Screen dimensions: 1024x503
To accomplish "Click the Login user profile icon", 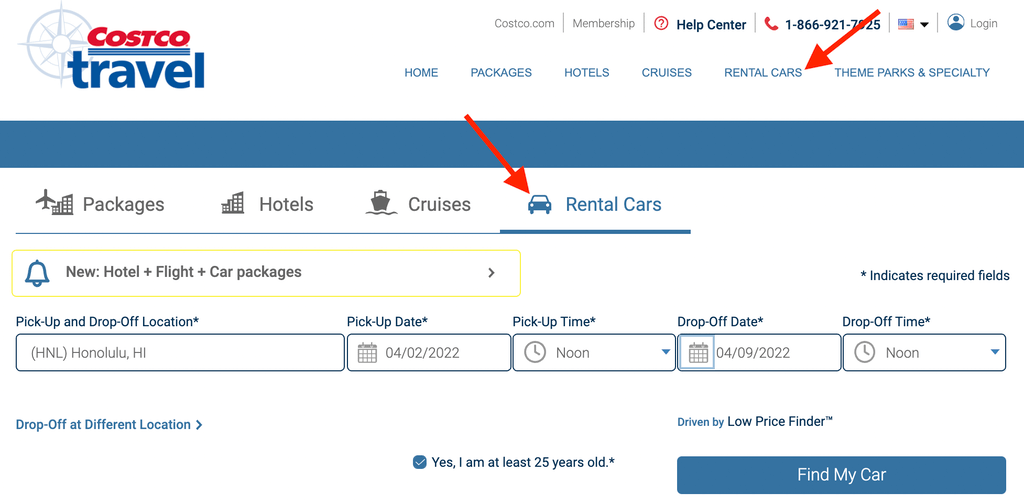I will tap(956, 22).
